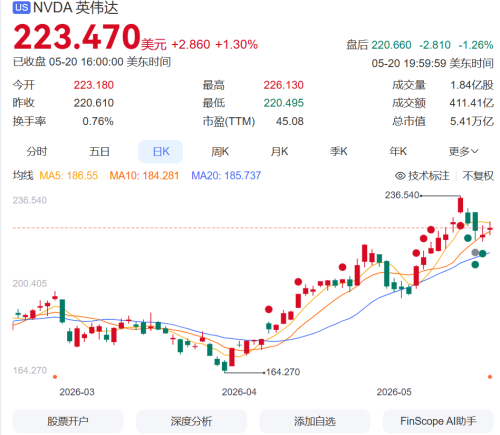Select the 日K tab
This screenshot has height=435, width=500.
tap(161, 152)
